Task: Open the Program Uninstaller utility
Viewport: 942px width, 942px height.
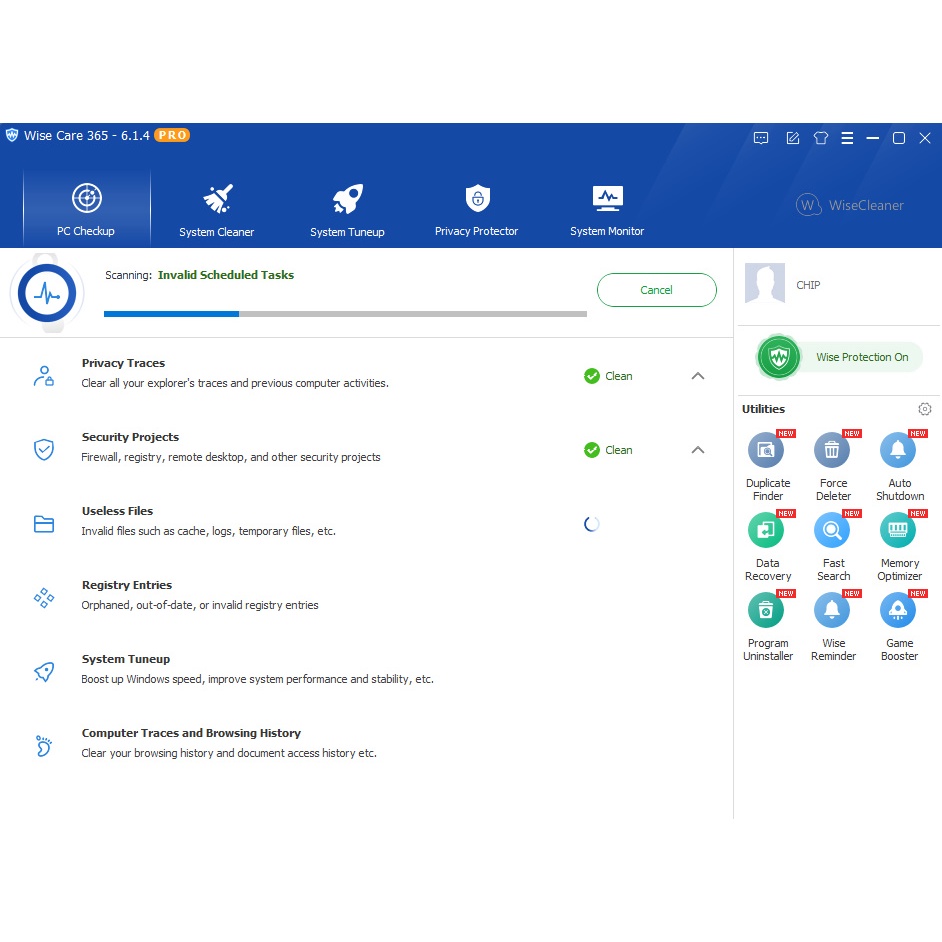Action: [767, 612]
